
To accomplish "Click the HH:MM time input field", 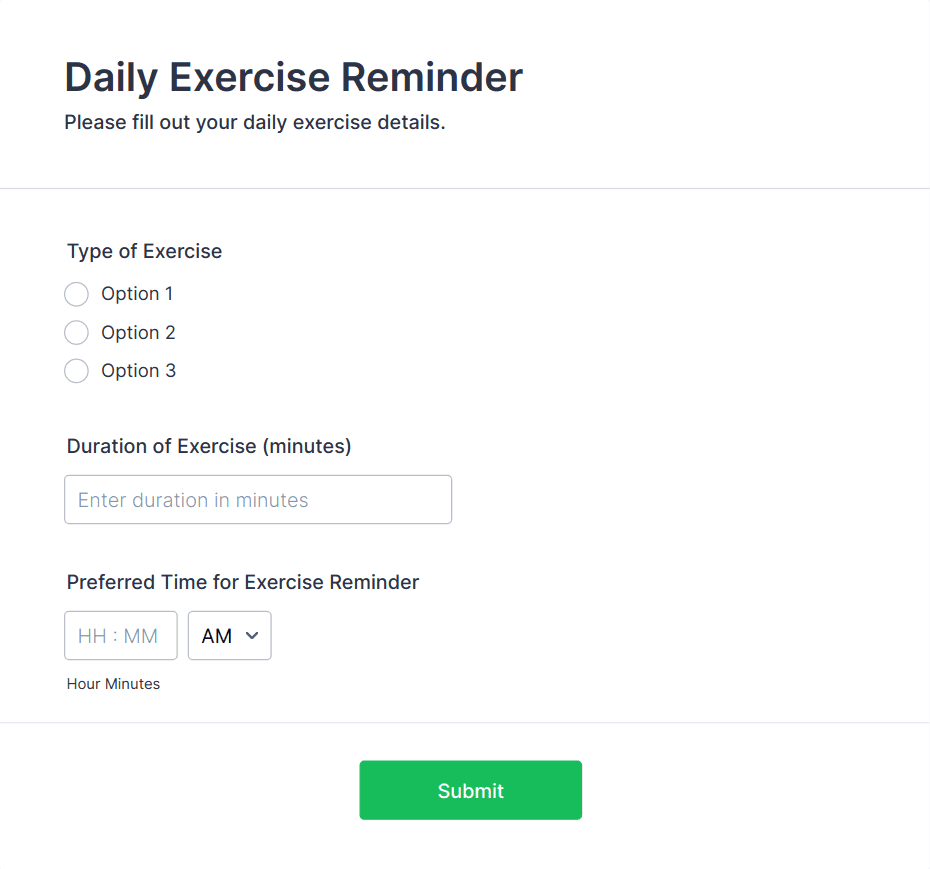I will [120, 635].
